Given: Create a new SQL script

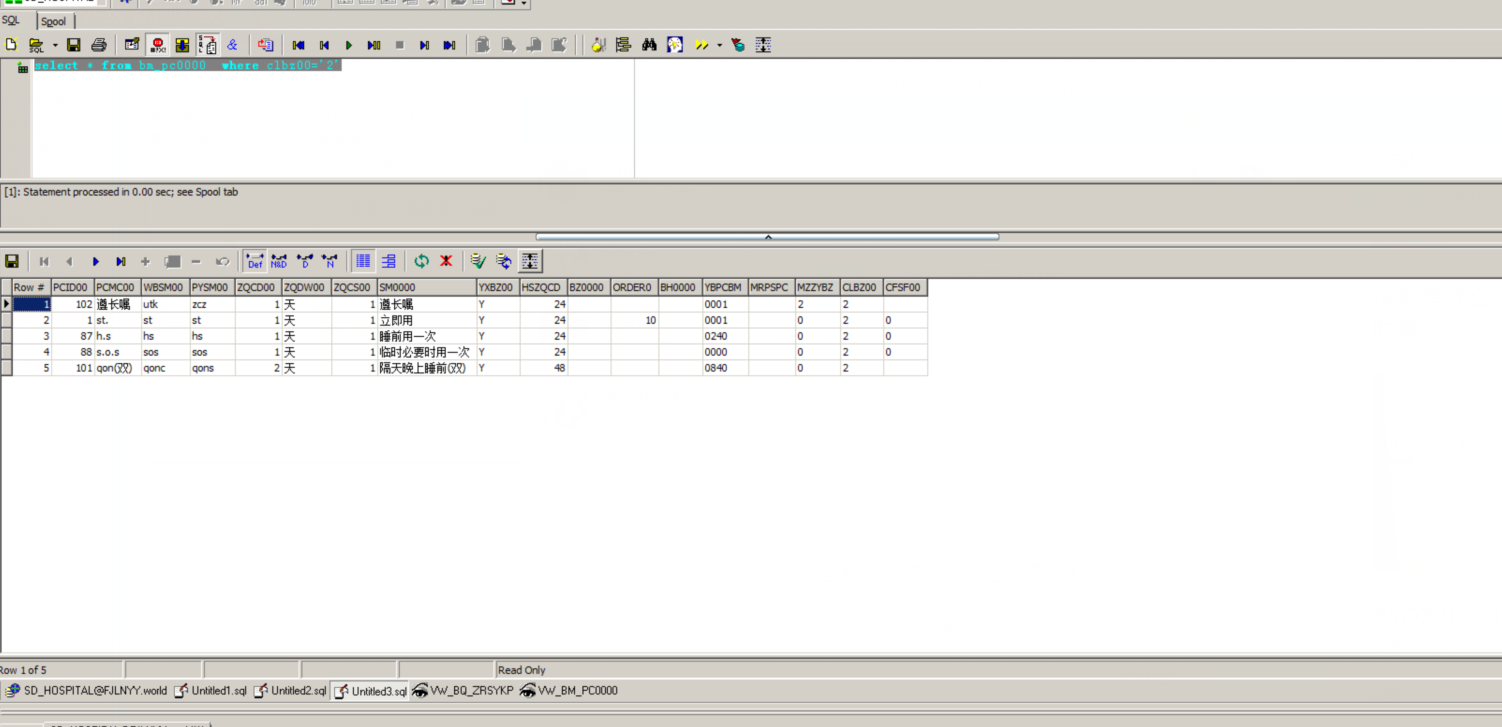Looking at the screenshot, I should 11,45.
